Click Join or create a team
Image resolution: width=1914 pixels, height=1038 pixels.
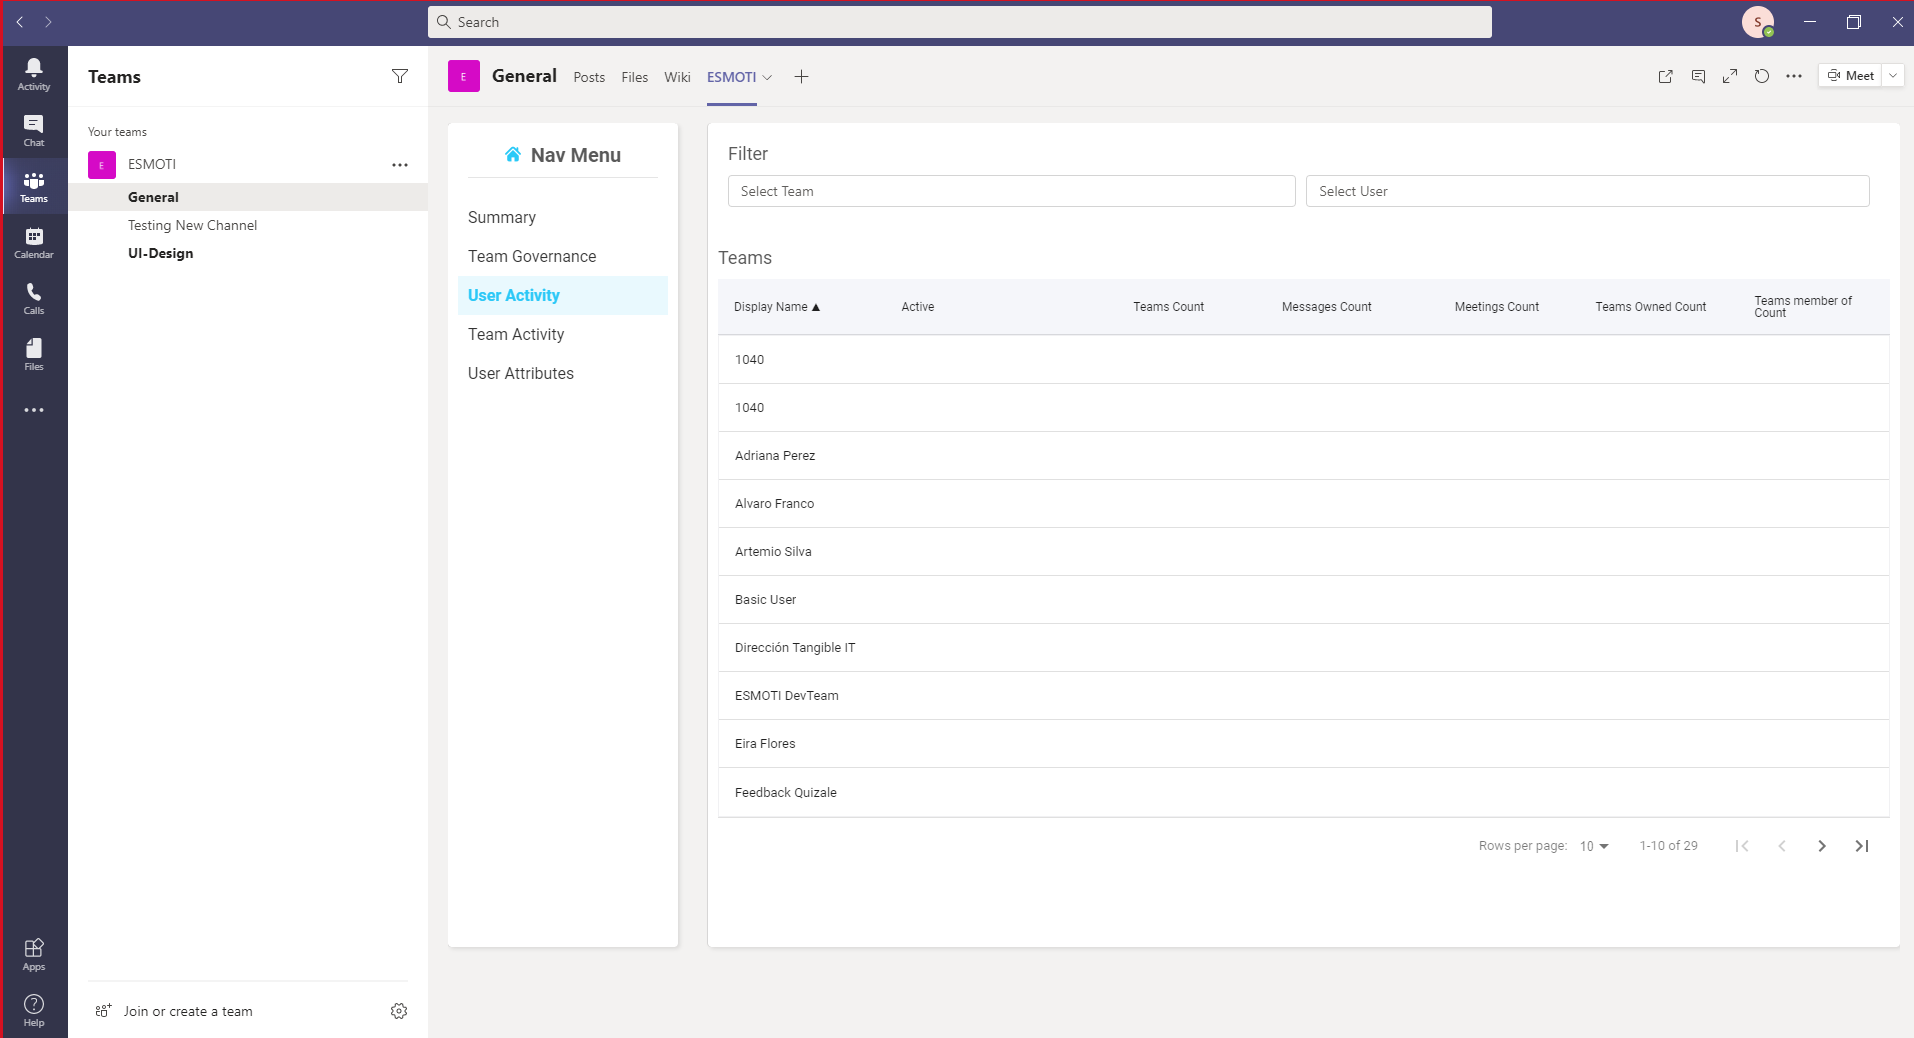[175, 1011]
